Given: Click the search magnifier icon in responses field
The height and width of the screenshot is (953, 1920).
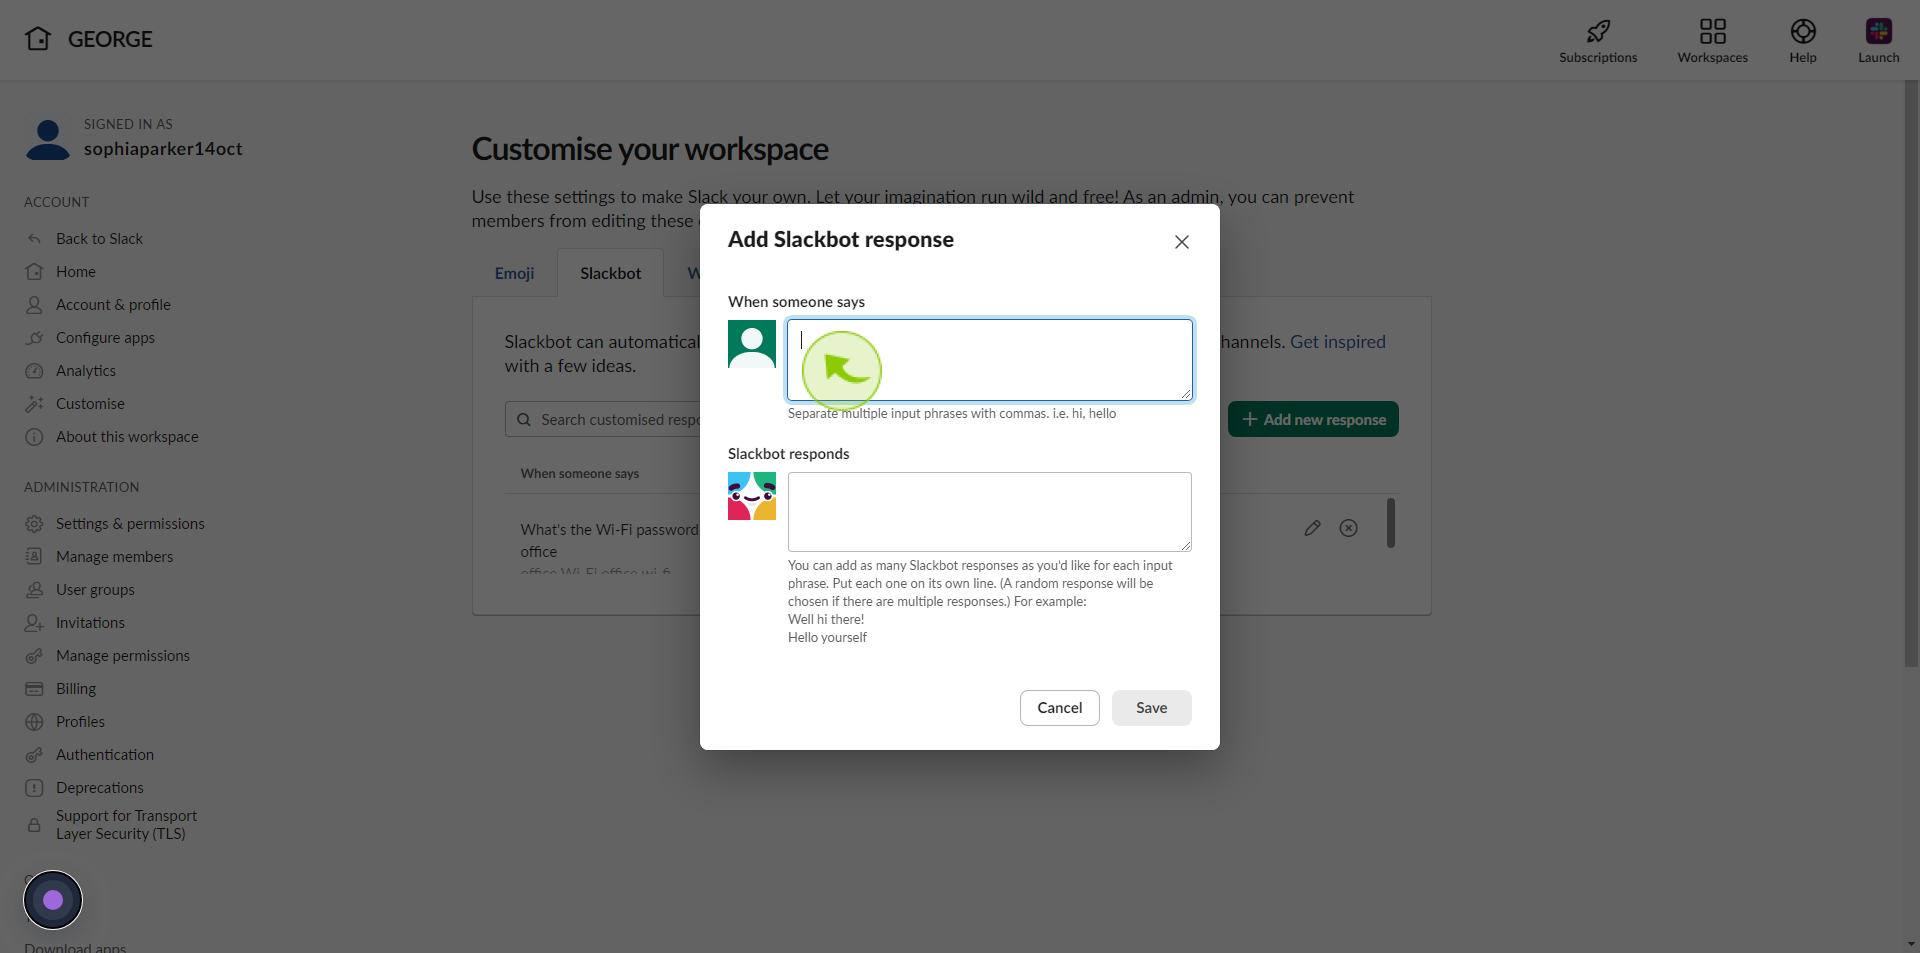Looking at the screenshot, I should pos(523,420).
